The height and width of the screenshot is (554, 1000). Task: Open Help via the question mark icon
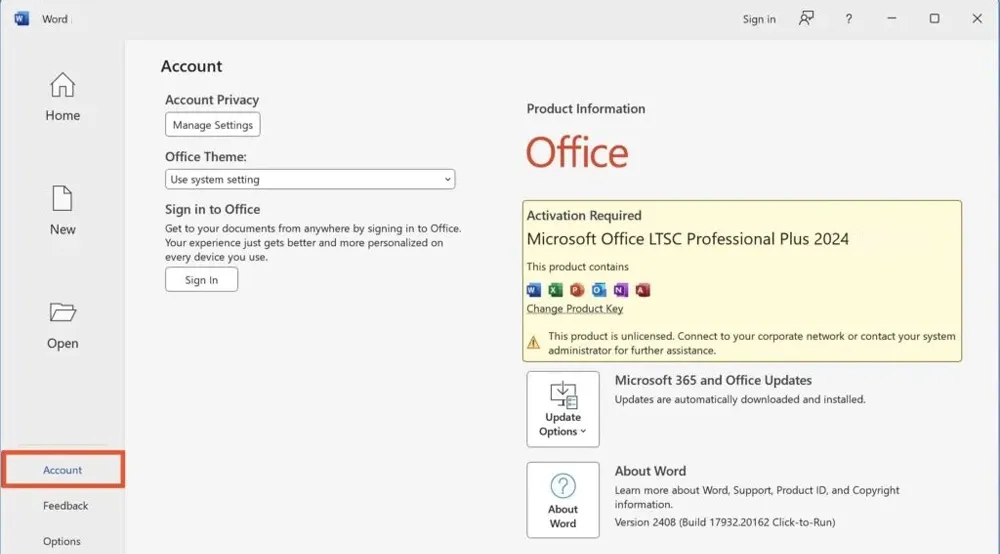[848, 19]
